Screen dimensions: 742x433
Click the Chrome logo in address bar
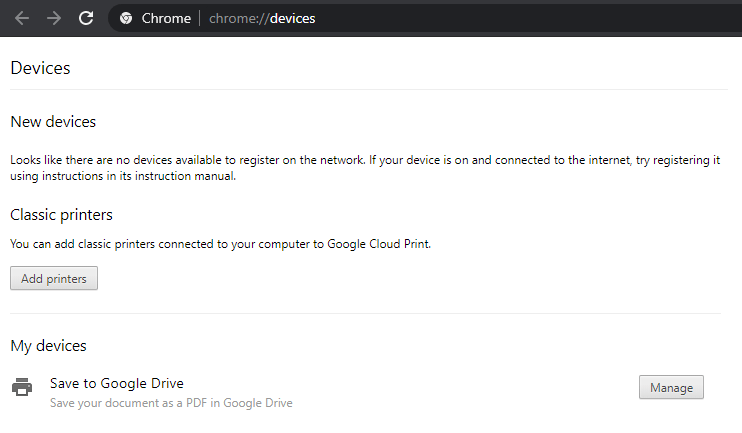[126, 18]
